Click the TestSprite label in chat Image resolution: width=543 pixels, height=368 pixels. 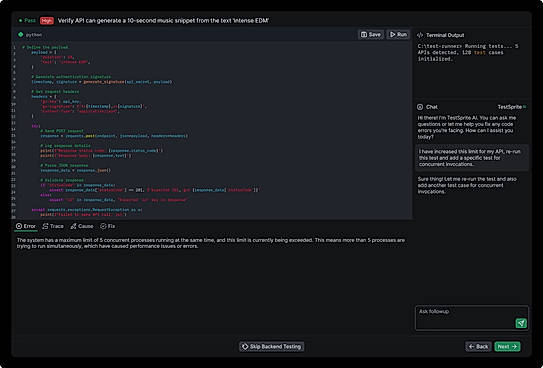tap(510, 107)
